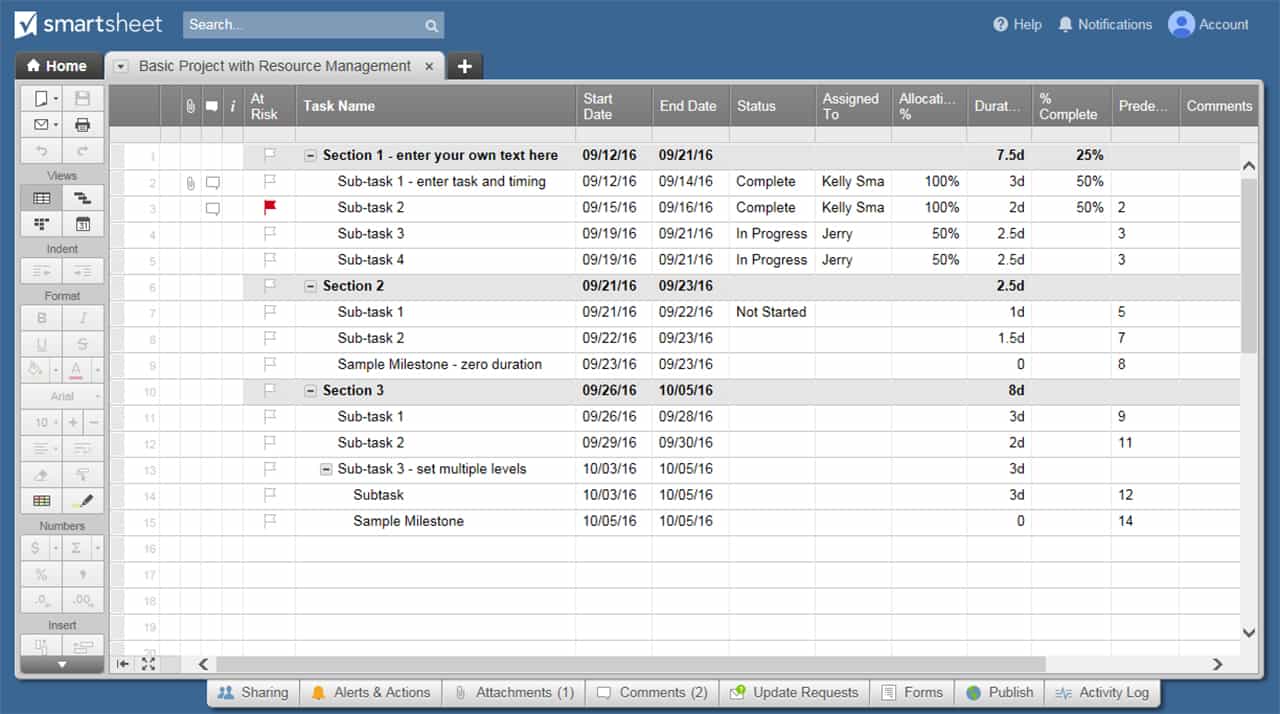Click the Sharing button
The height and width of the screenshot is (714, 1280).
[x=253, y=692]
